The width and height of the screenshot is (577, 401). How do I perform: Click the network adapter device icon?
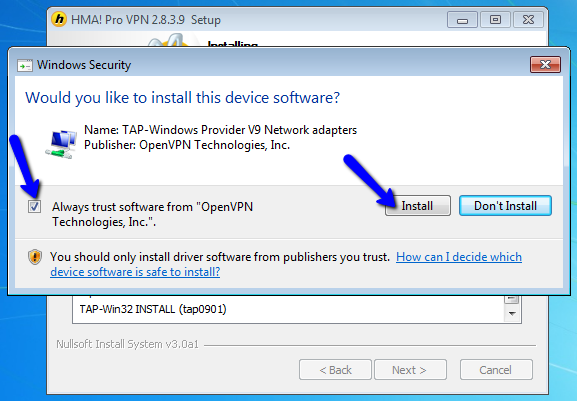[61, 143]
